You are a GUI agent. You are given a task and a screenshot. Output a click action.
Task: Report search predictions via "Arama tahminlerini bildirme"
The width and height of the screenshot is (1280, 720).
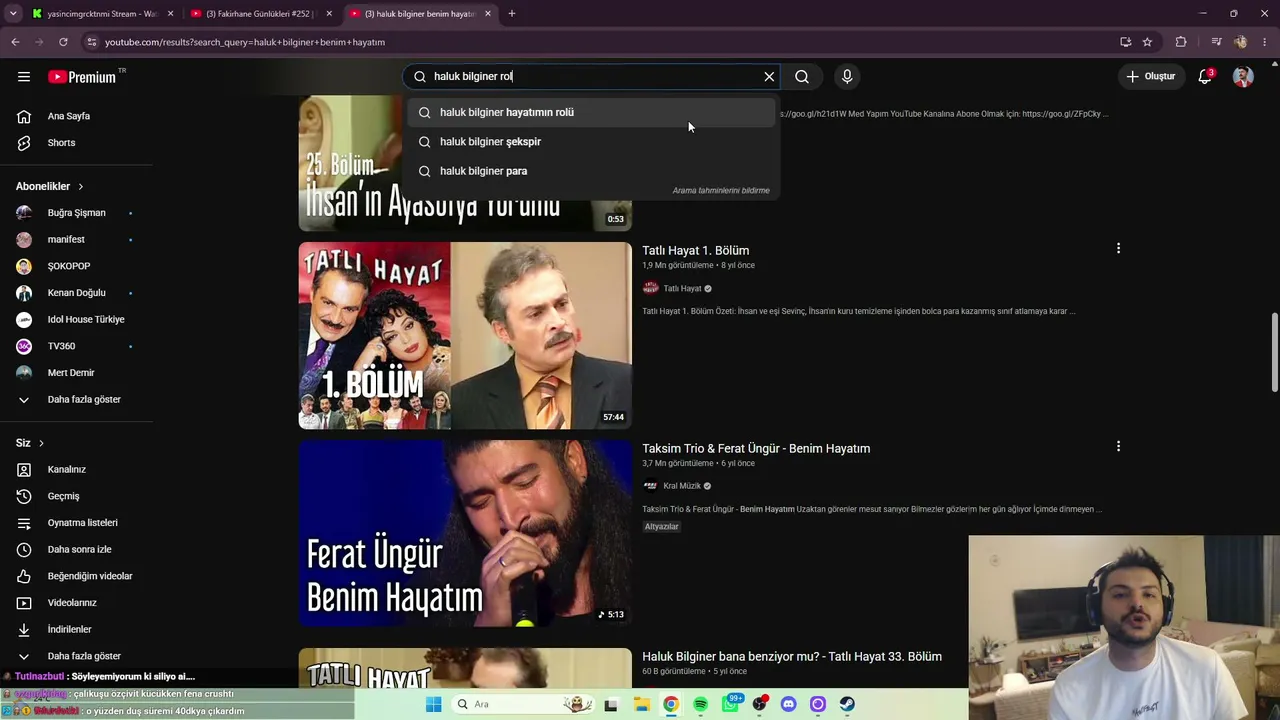[x=721, y=190]
